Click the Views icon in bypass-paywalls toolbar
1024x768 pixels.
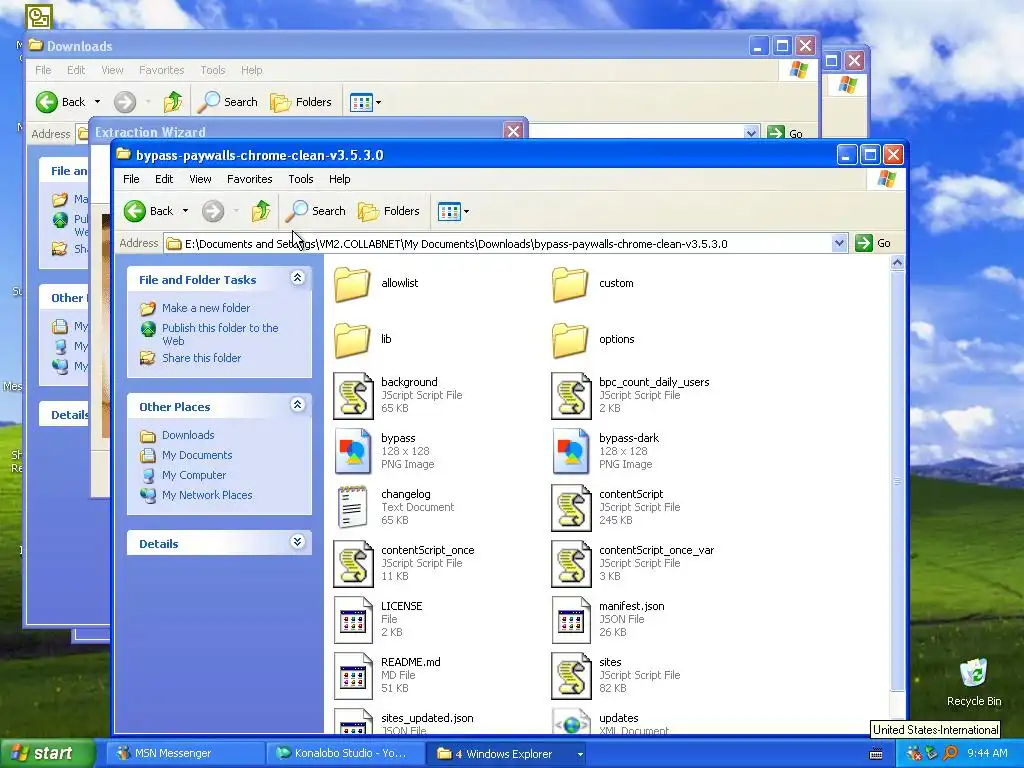coord(449,212)
